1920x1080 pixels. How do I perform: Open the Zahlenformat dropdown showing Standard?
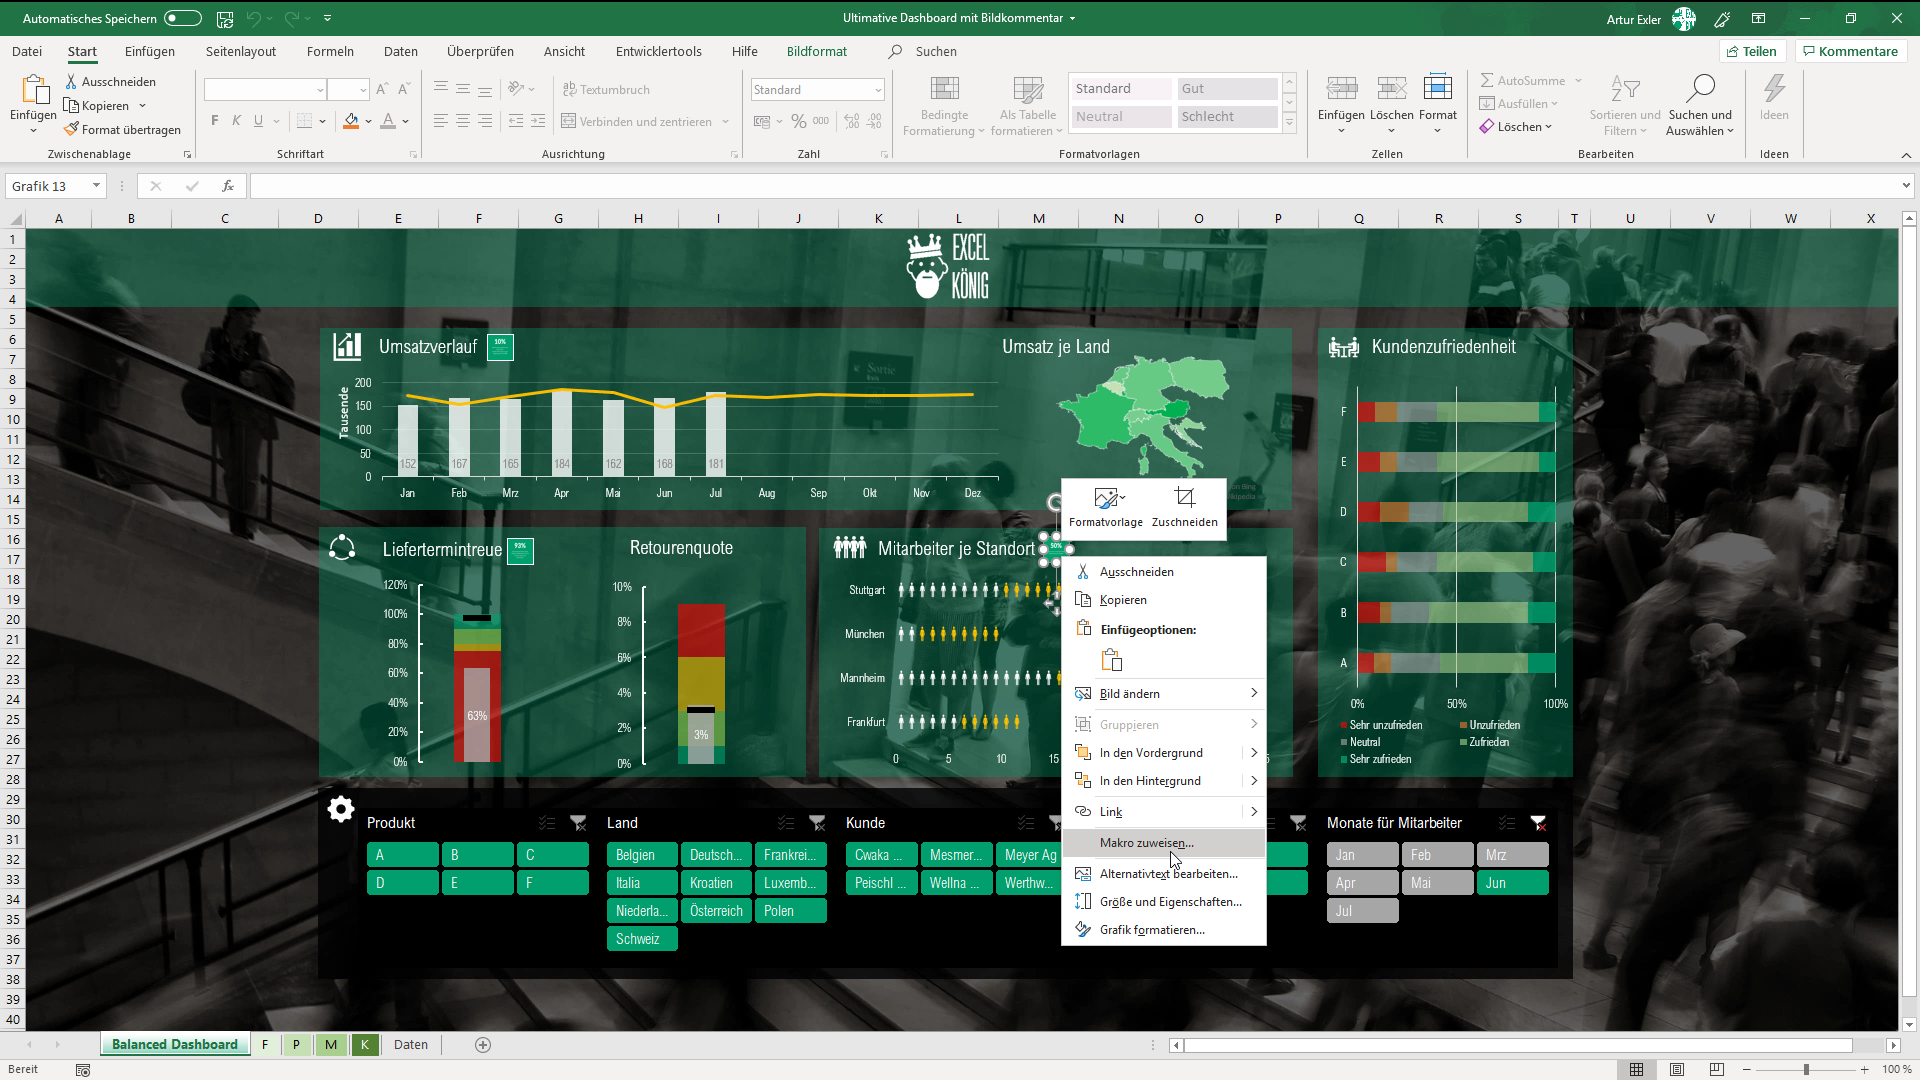pyautogui.click(x=816, y=89)
